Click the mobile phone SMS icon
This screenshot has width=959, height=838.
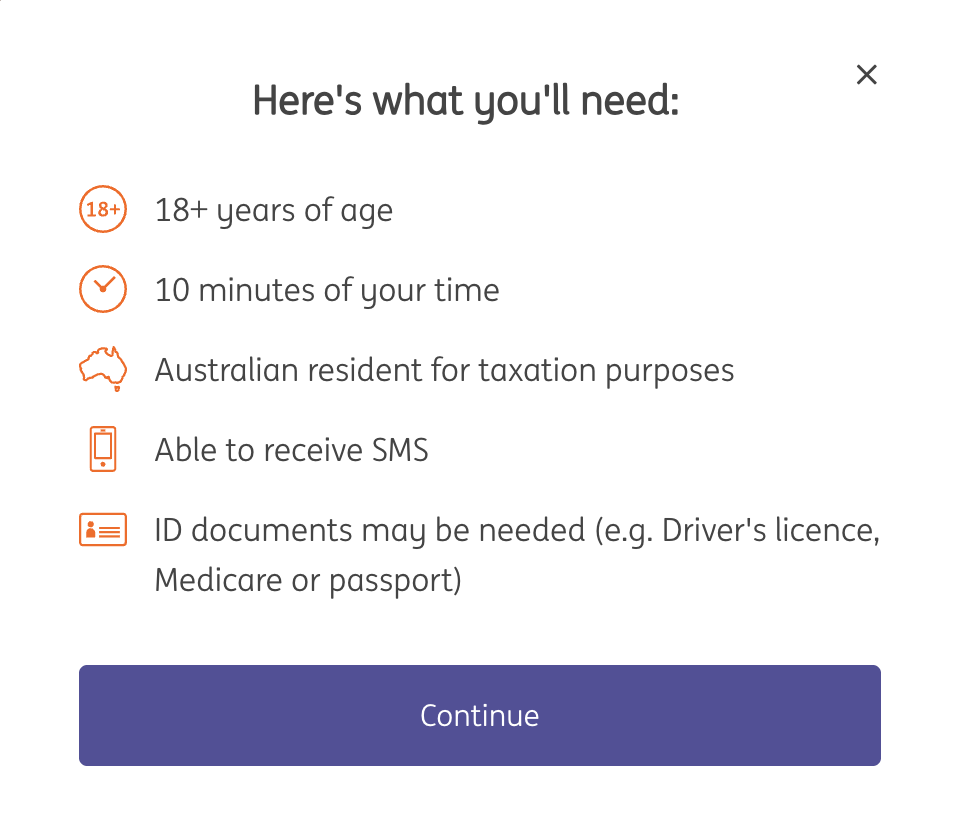tap(103, 449)
